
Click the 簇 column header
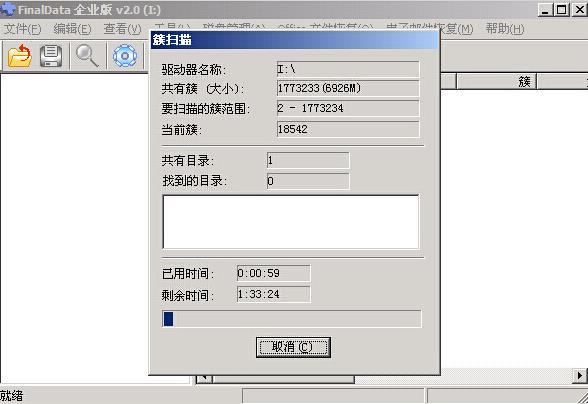(x=497, y=81)
